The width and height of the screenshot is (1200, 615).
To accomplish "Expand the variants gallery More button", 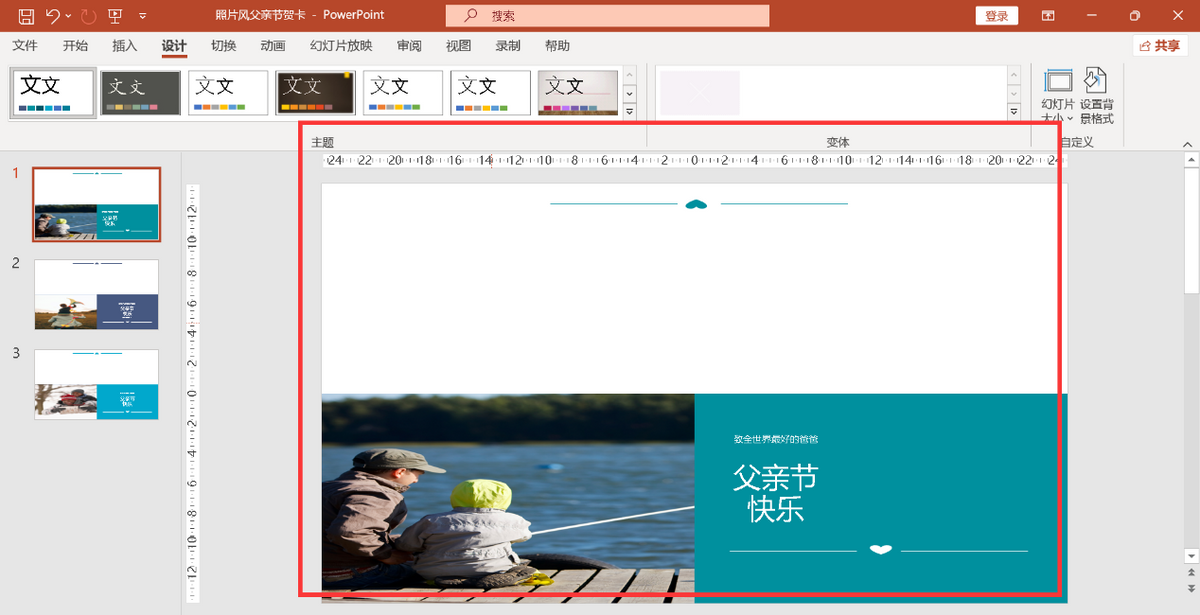I will pos(1013,111).
